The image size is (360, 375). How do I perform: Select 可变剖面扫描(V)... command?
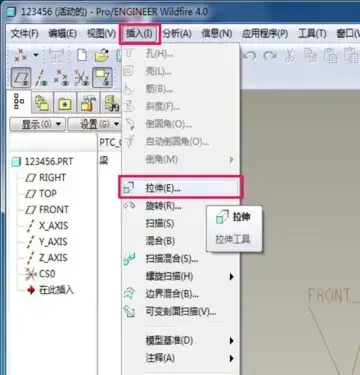[181, 312]
